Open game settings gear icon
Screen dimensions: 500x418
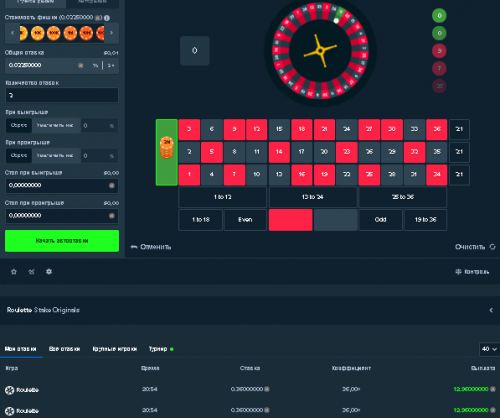49,272
